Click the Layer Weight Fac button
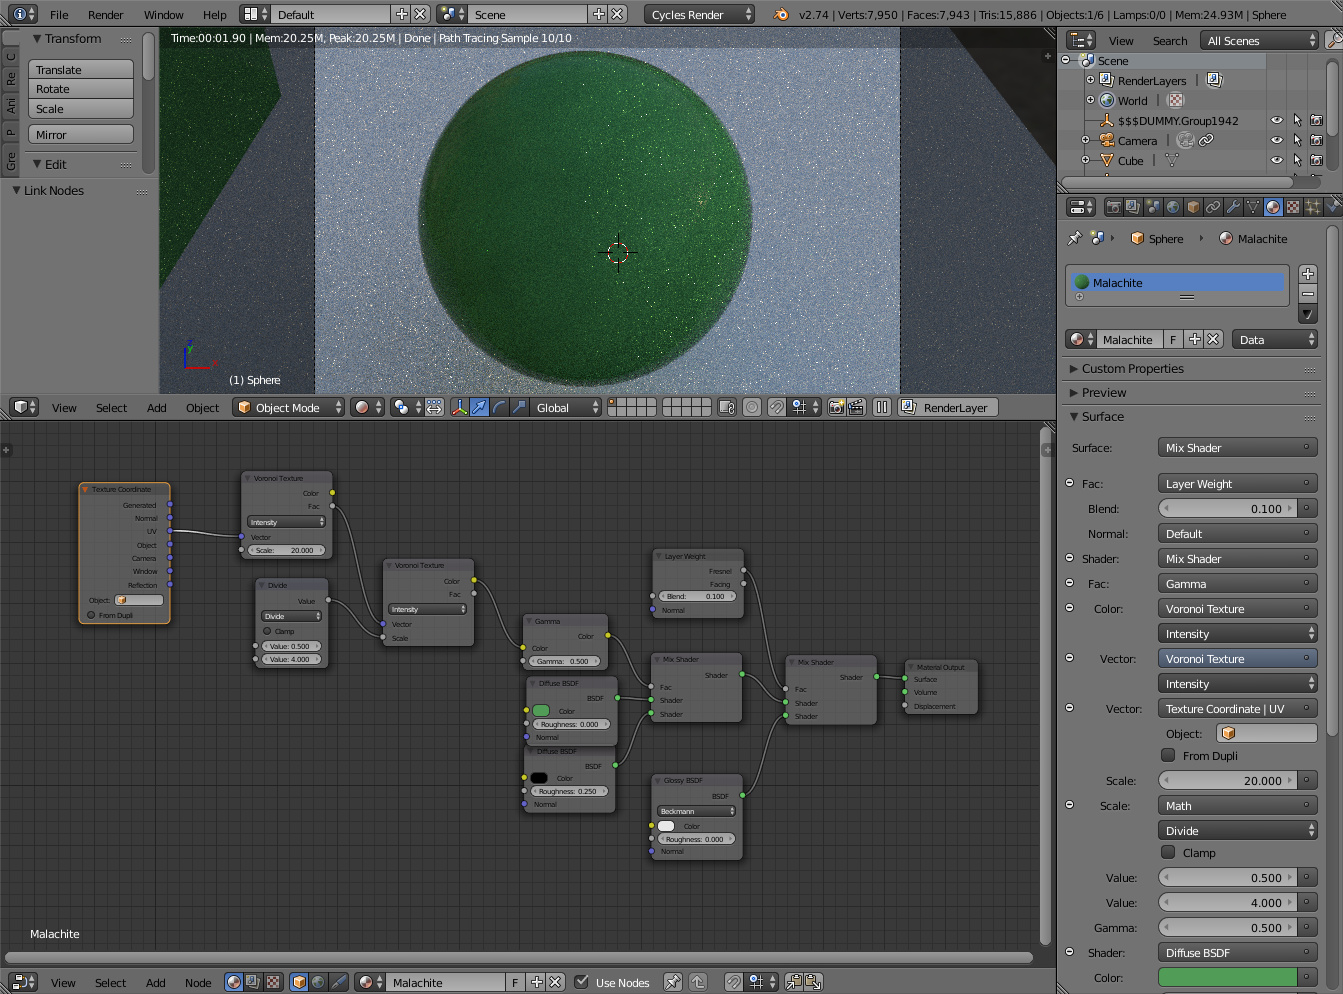 click(x=1238, y=483)
